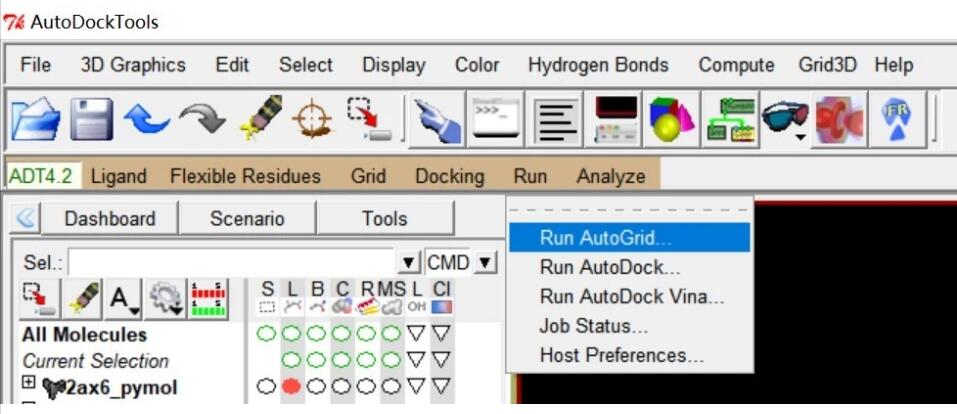957x414 pixels.
Task: Open color triangle for All Molecules
Action: (x=442, y=334)
